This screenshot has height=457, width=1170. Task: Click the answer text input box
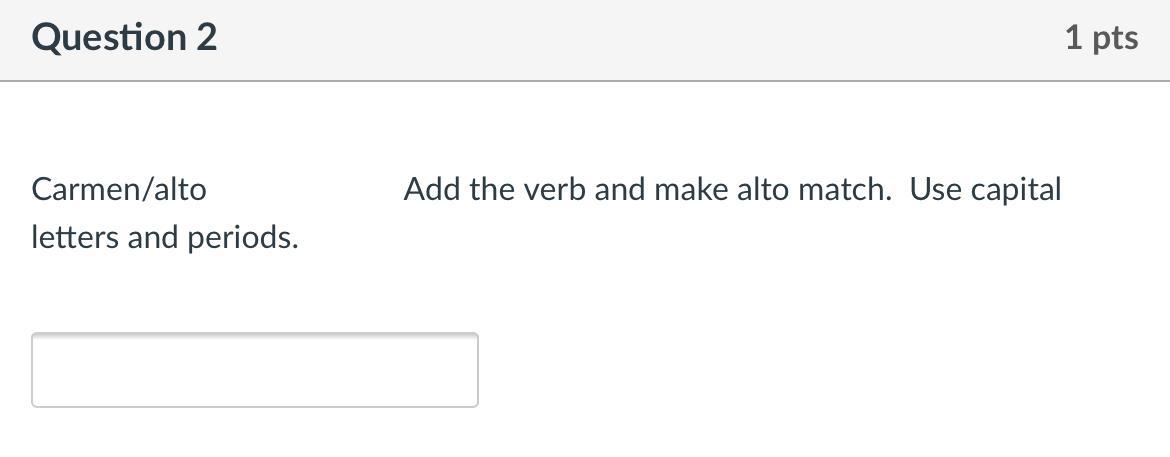click(x=254, y=370)
